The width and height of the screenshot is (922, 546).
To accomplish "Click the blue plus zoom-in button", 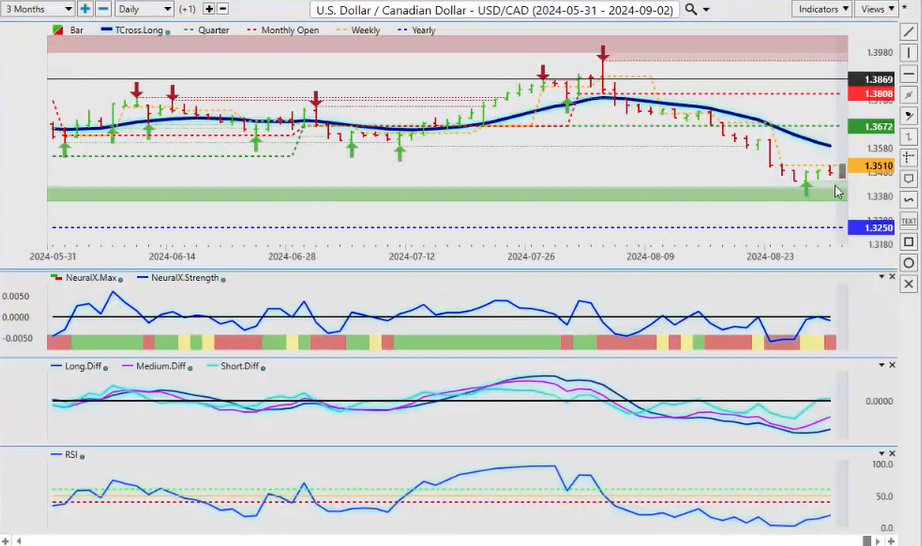I will [85, 9].
